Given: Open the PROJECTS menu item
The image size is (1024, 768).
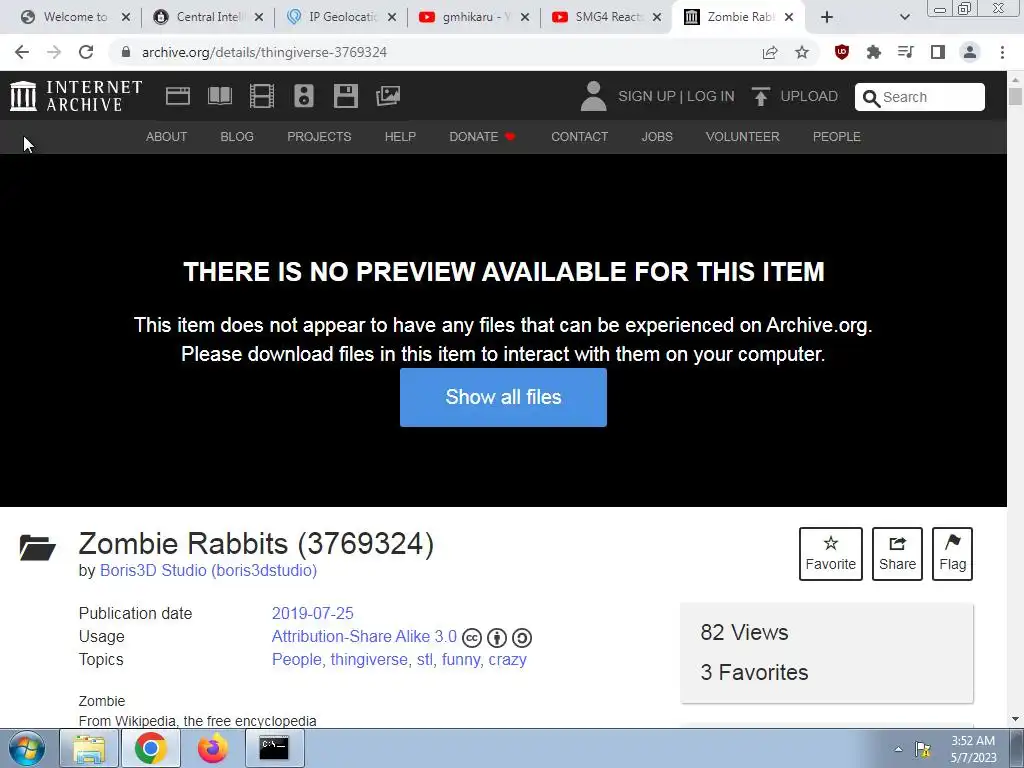Looking at the screenshot, I should [319, 136].
